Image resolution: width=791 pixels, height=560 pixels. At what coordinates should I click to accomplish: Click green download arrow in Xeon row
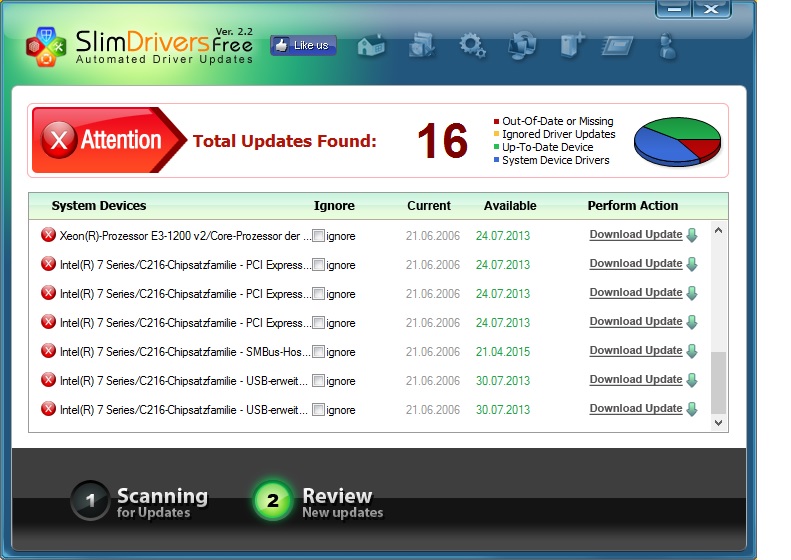point(693,235)
